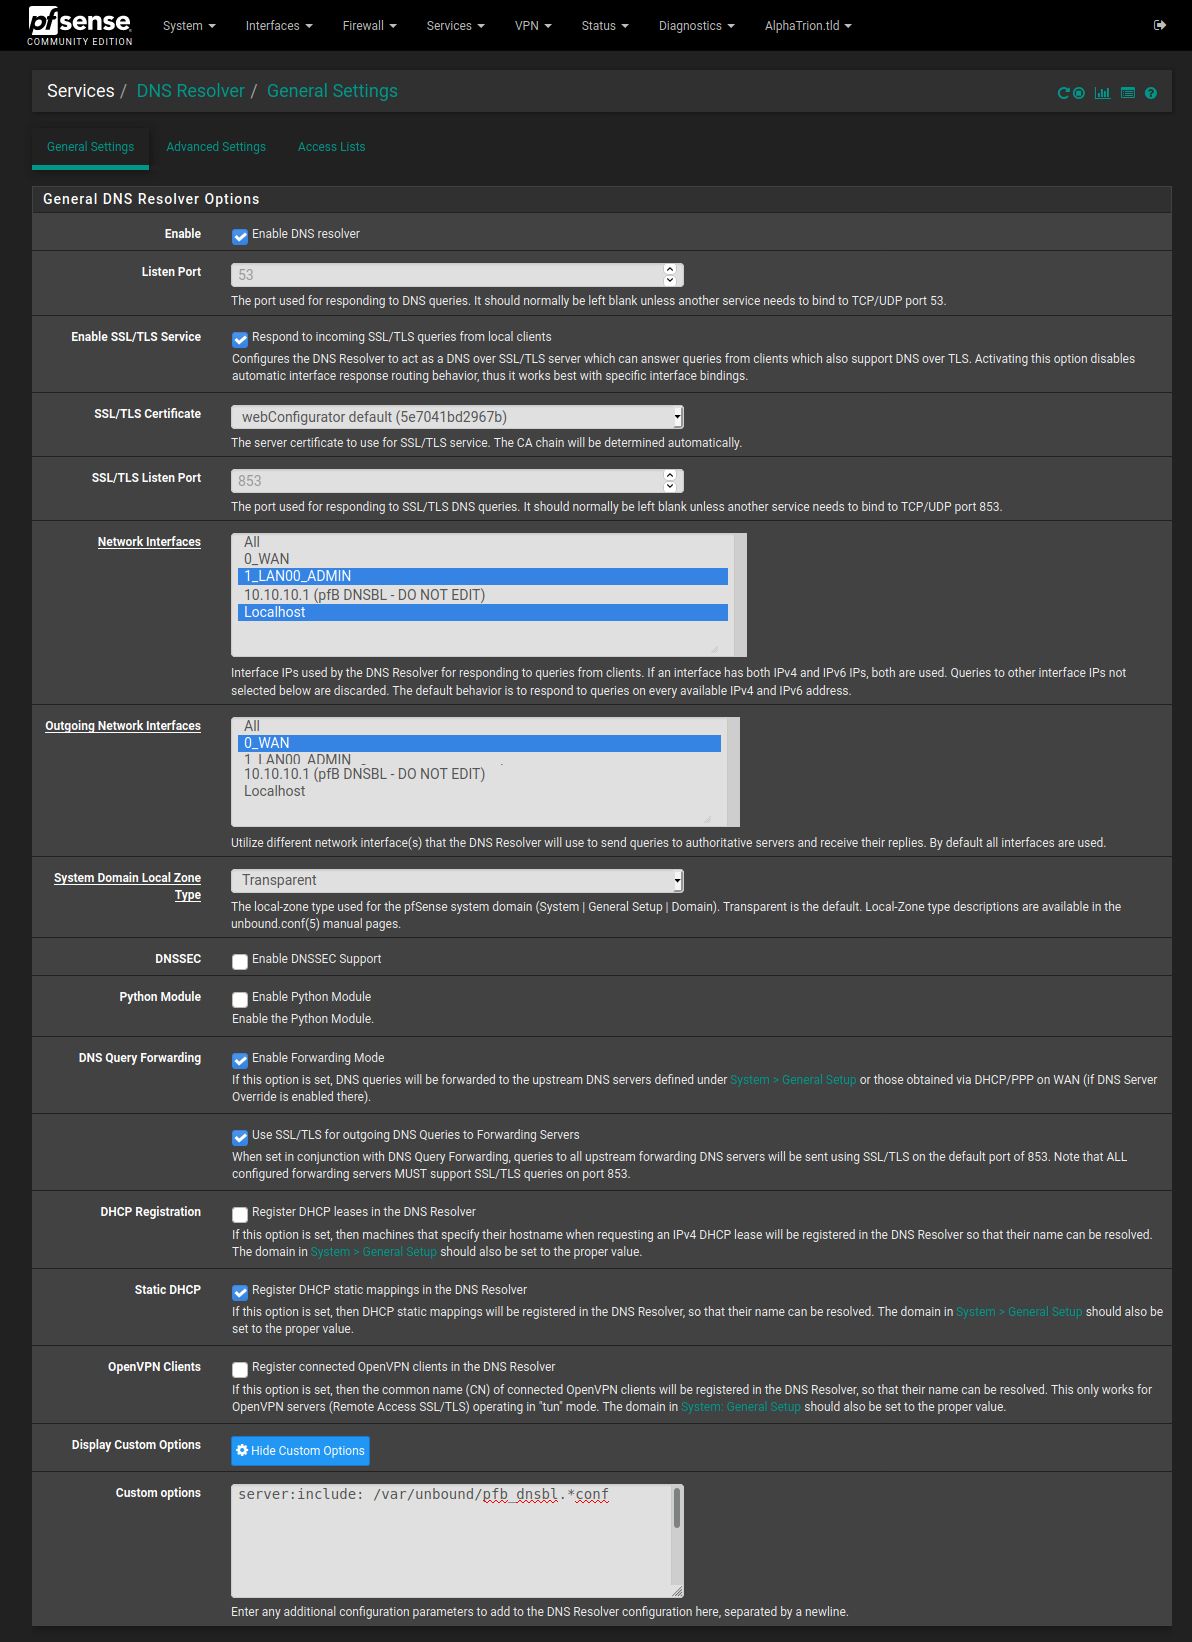Toggle the Enable Forwarding Mode checkbox
This screenshot has width=1192, height=1642.
tap(240, 1060)
